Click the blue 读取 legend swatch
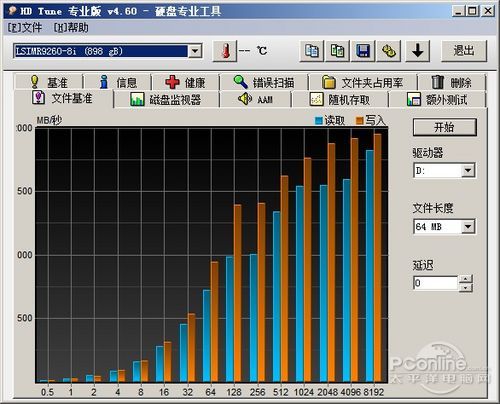This screenshot has width=500, height=404. (x=319, y=120)
